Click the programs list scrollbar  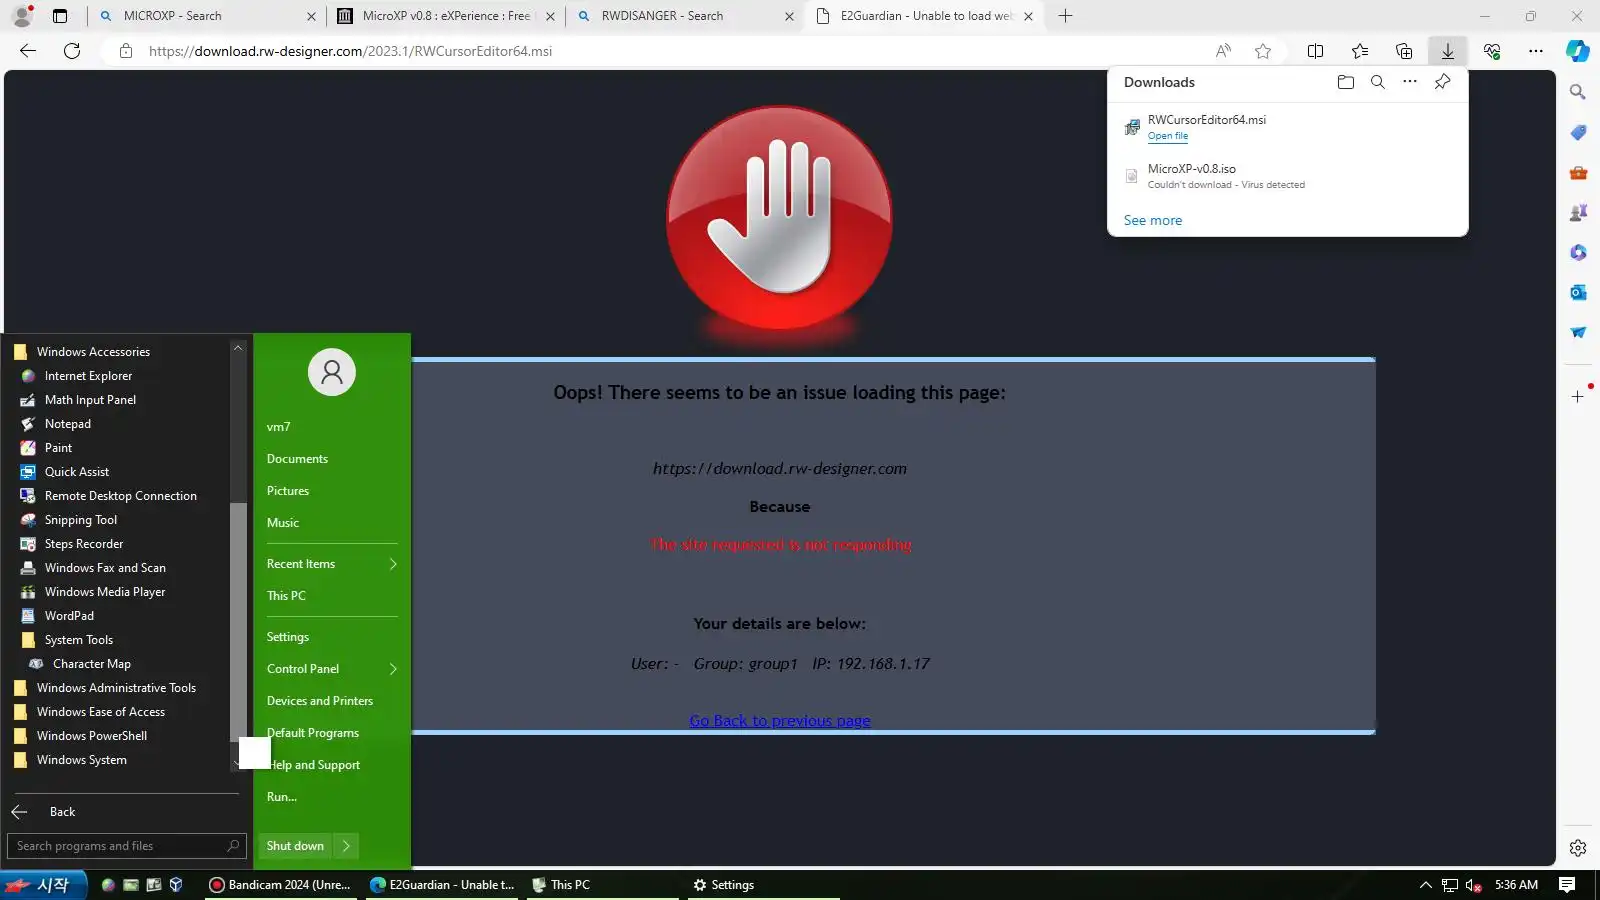pyautogui.click(x=238, y=620)
